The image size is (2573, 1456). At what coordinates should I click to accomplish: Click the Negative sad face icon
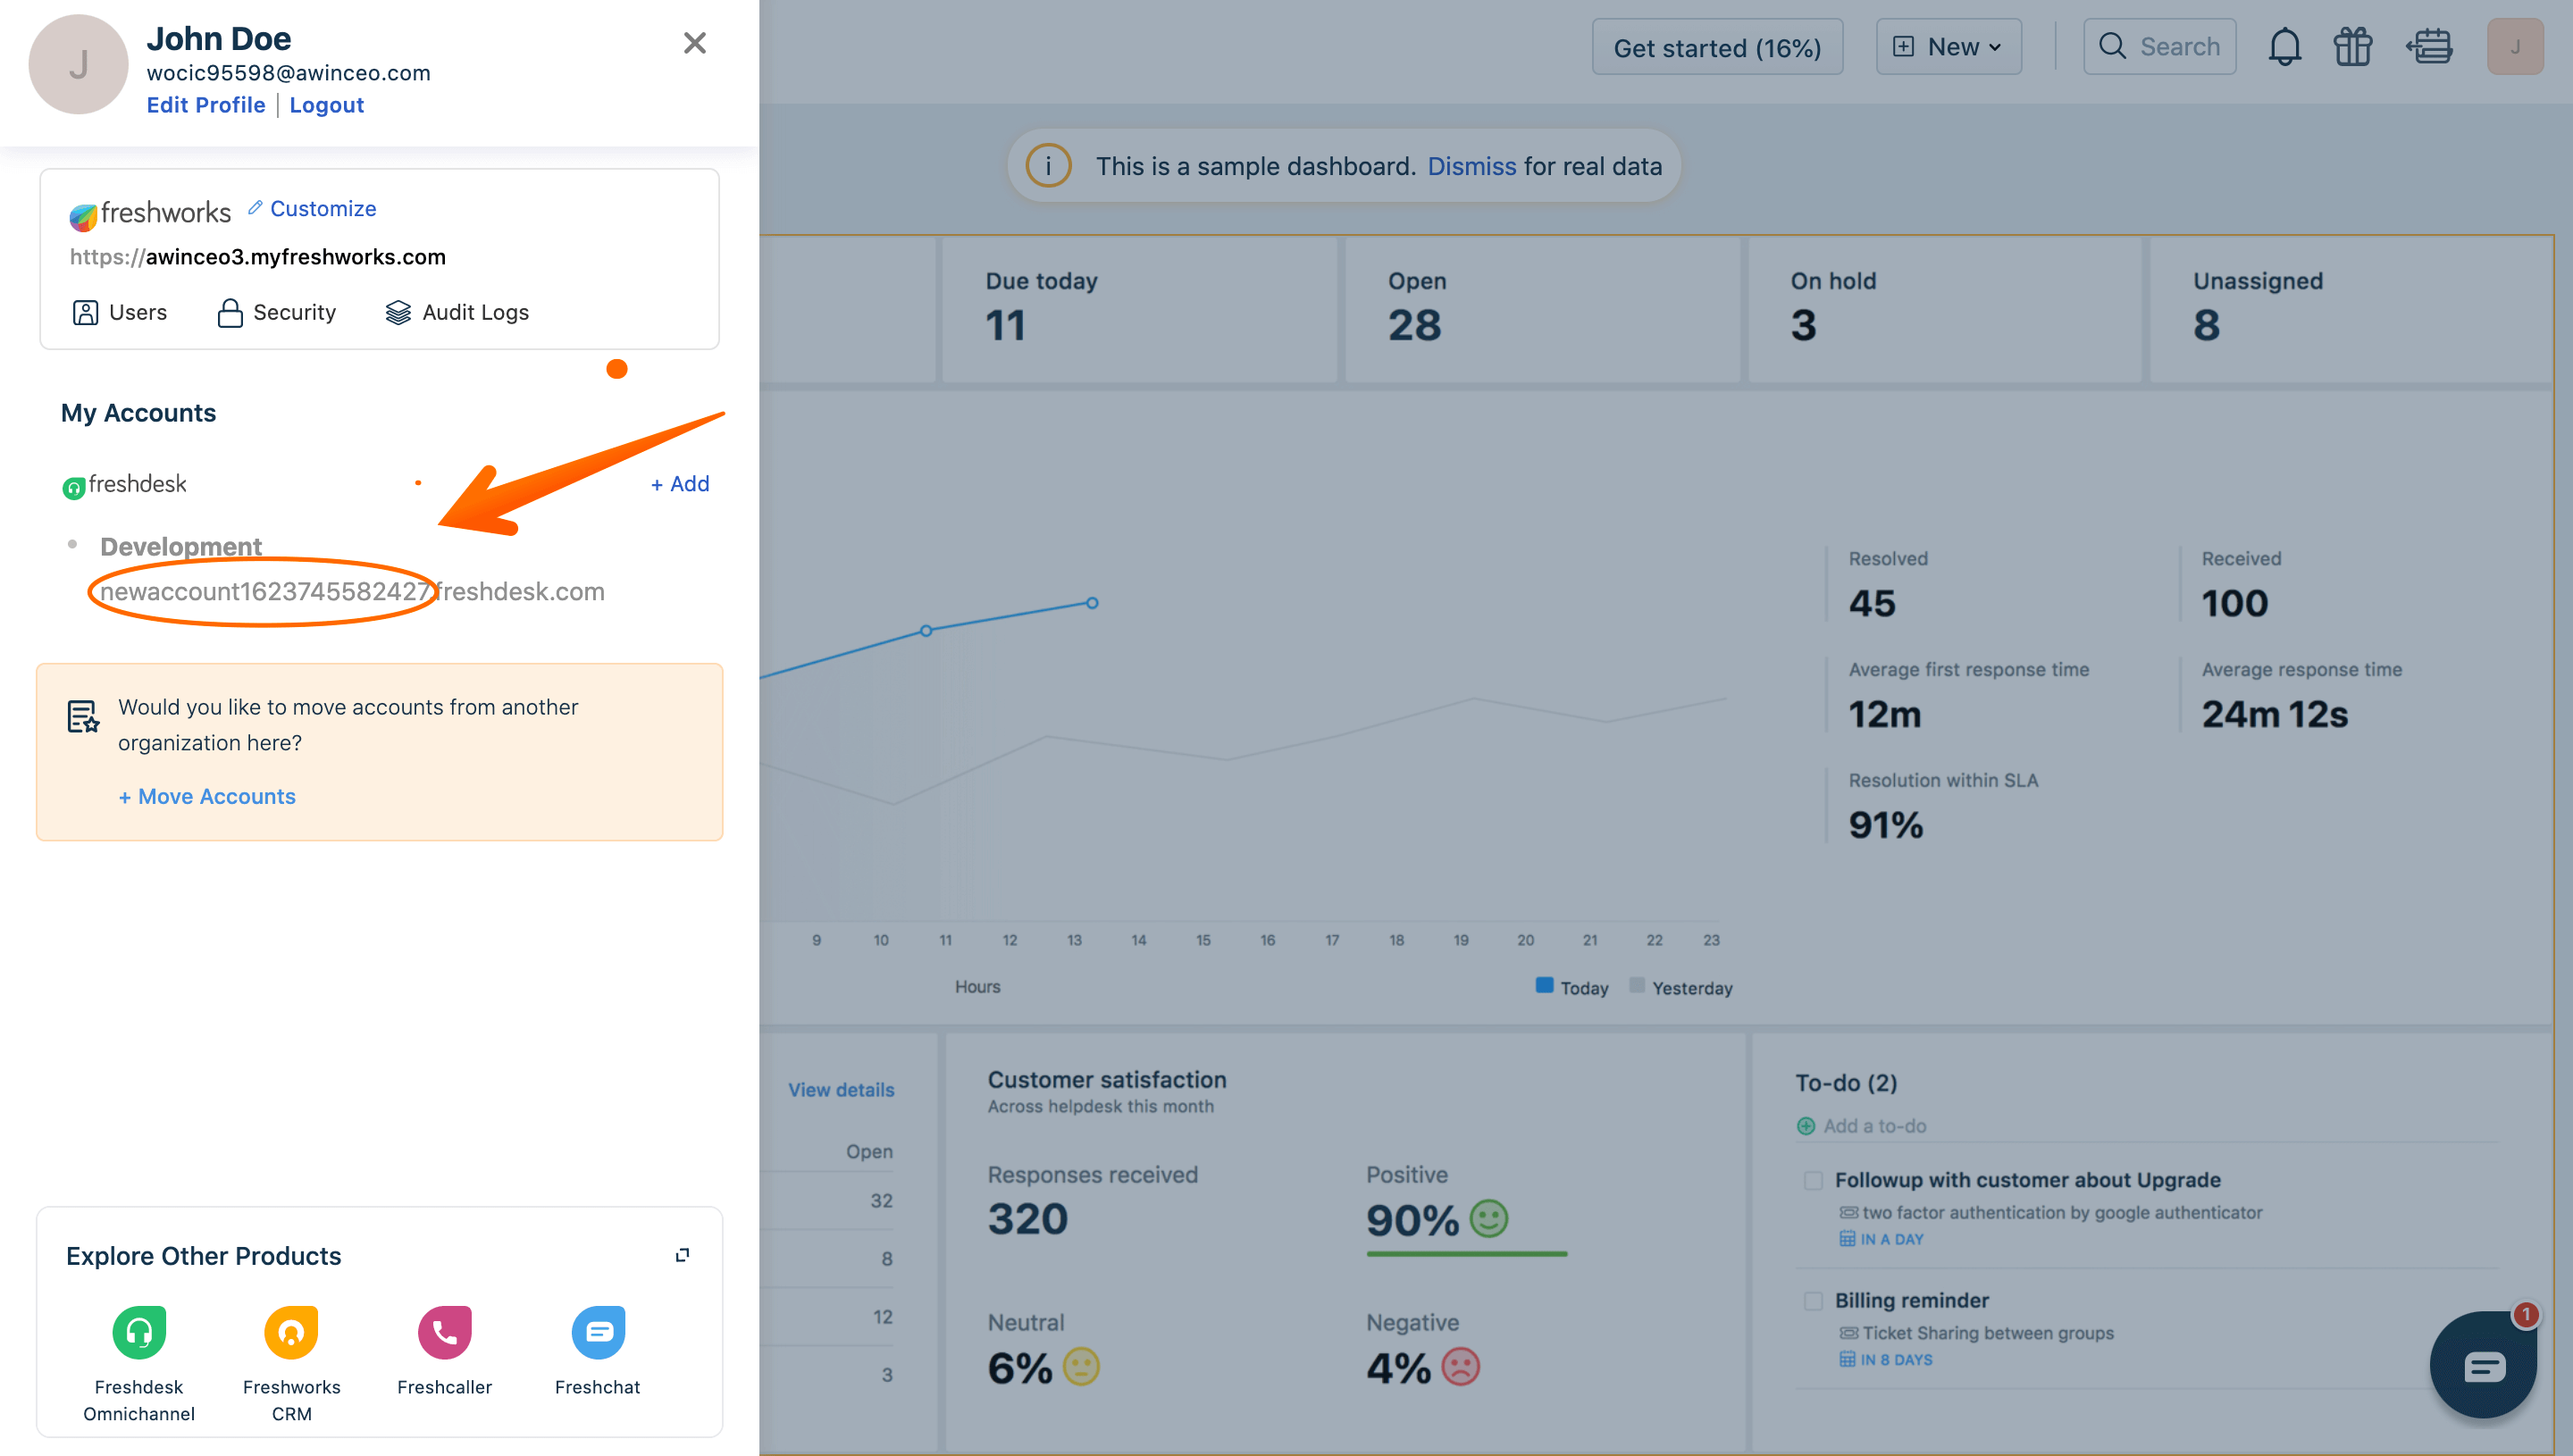(x=1460, y=1367)
